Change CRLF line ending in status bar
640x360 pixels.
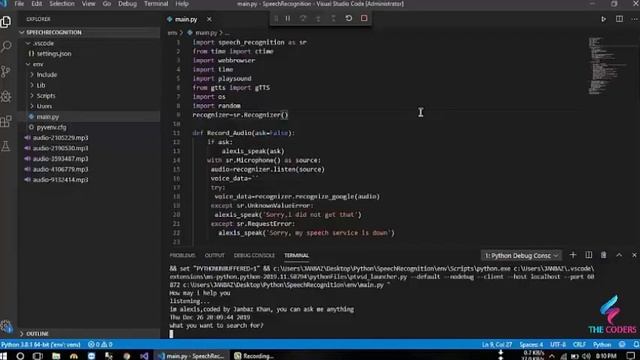(x=579, y=344)
